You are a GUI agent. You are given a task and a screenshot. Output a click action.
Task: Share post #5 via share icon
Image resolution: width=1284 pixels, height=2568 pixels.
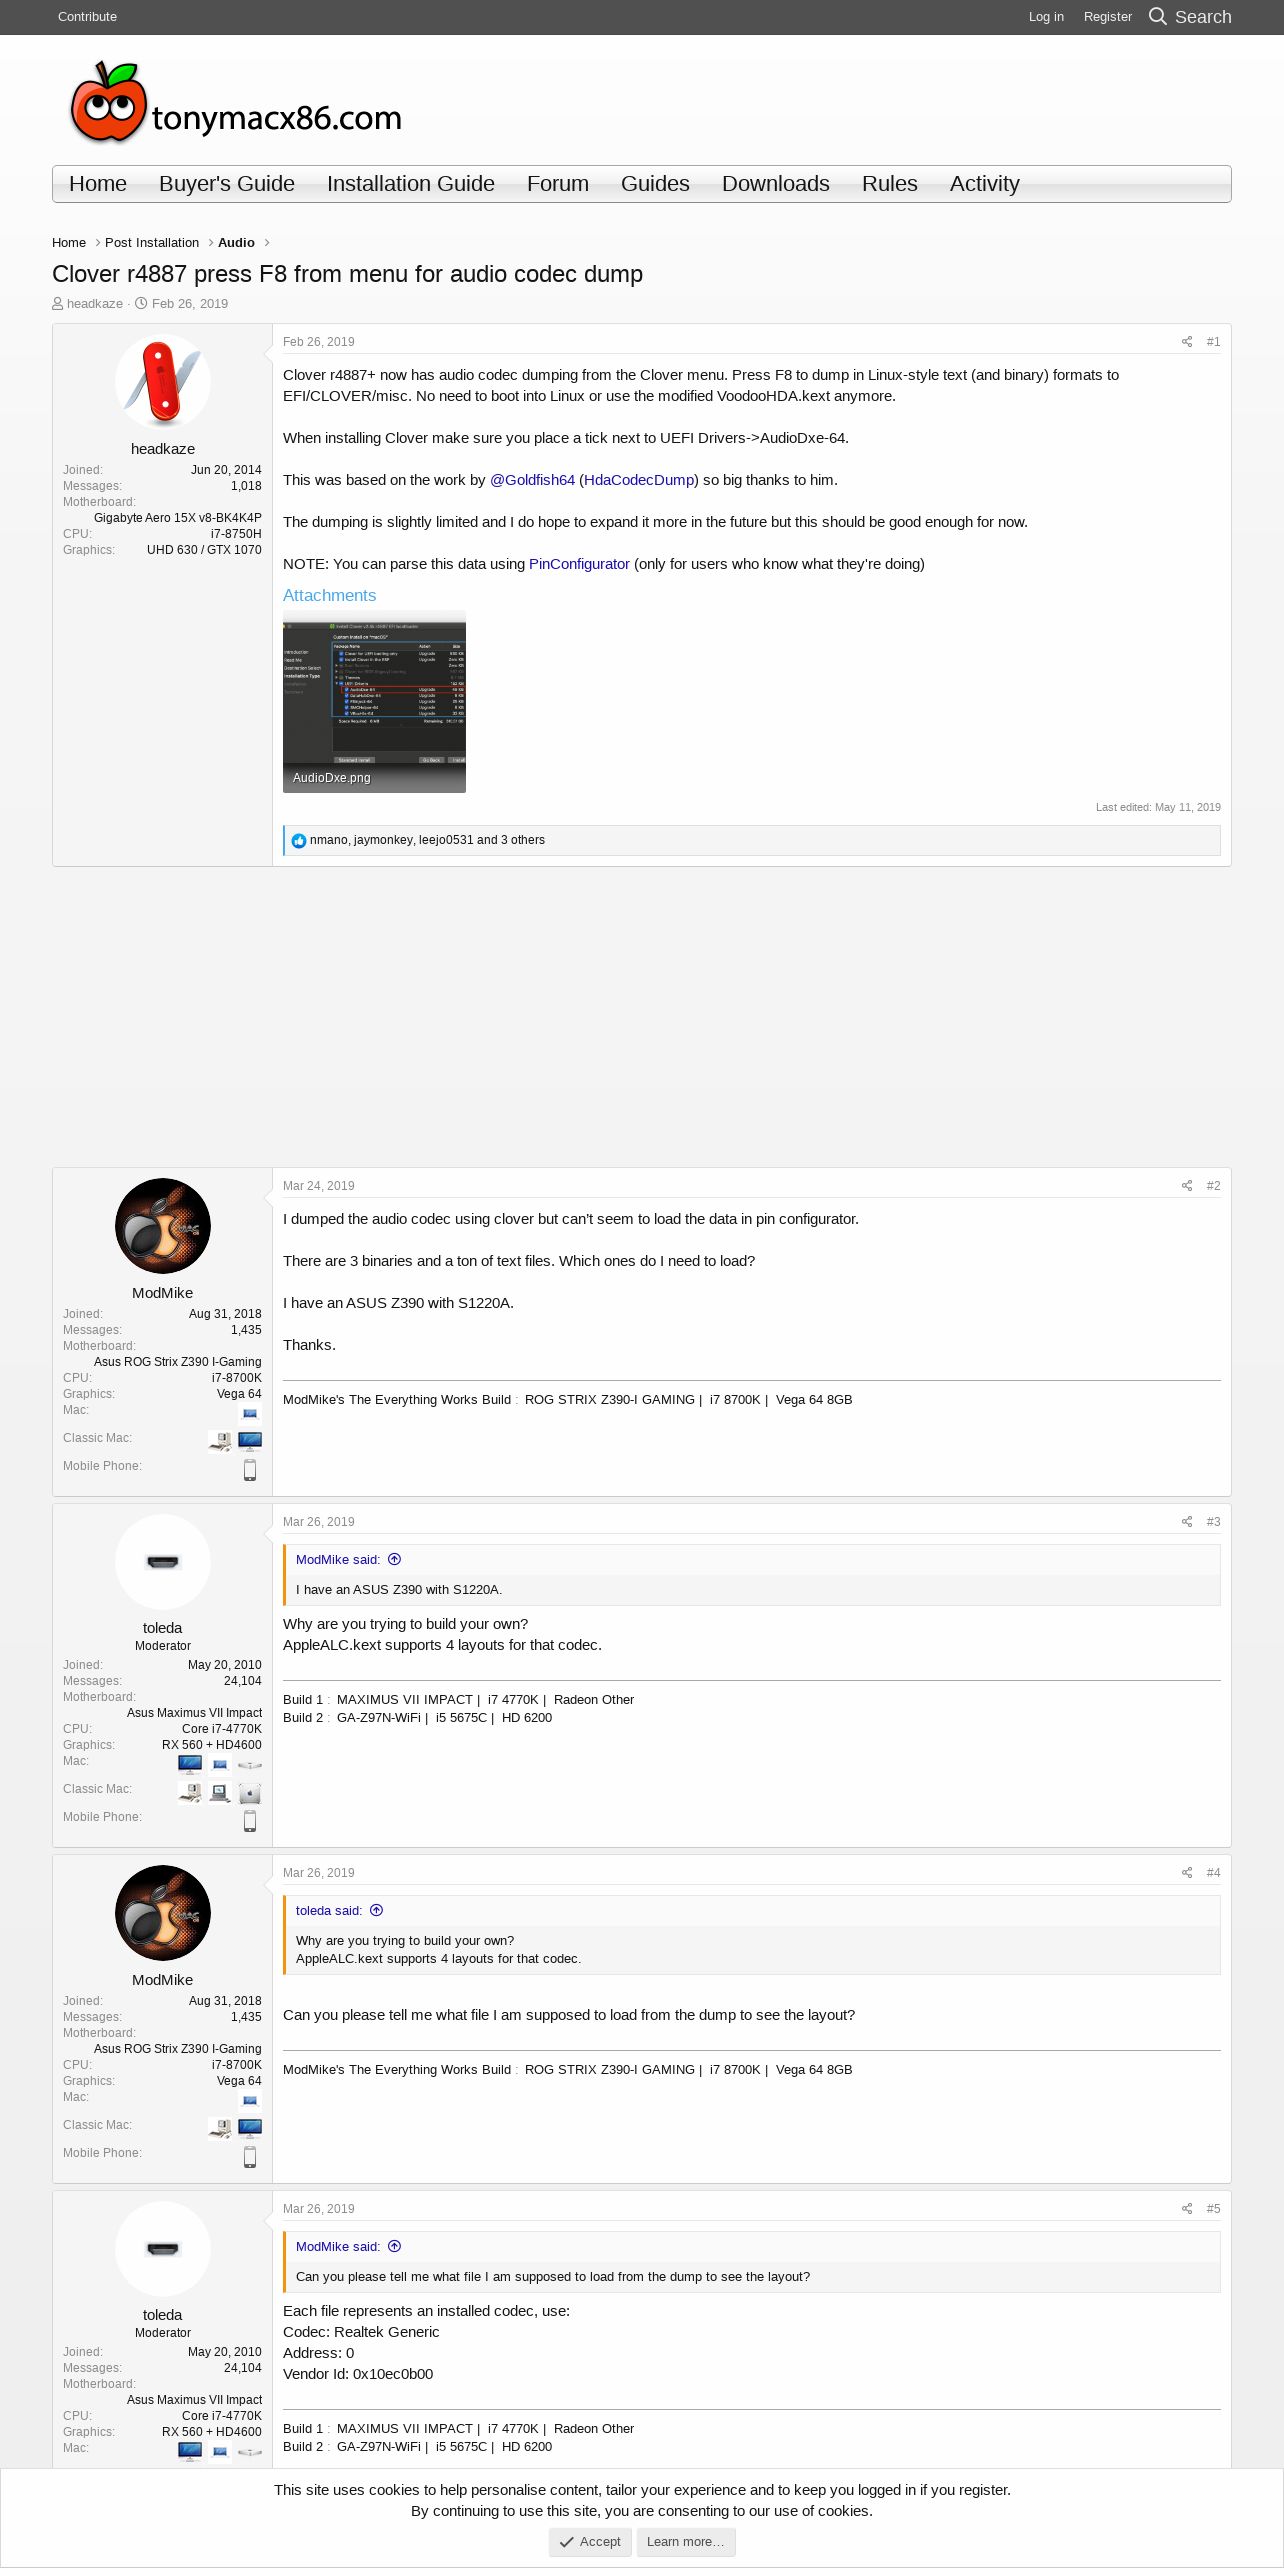click(1187, 2209)
